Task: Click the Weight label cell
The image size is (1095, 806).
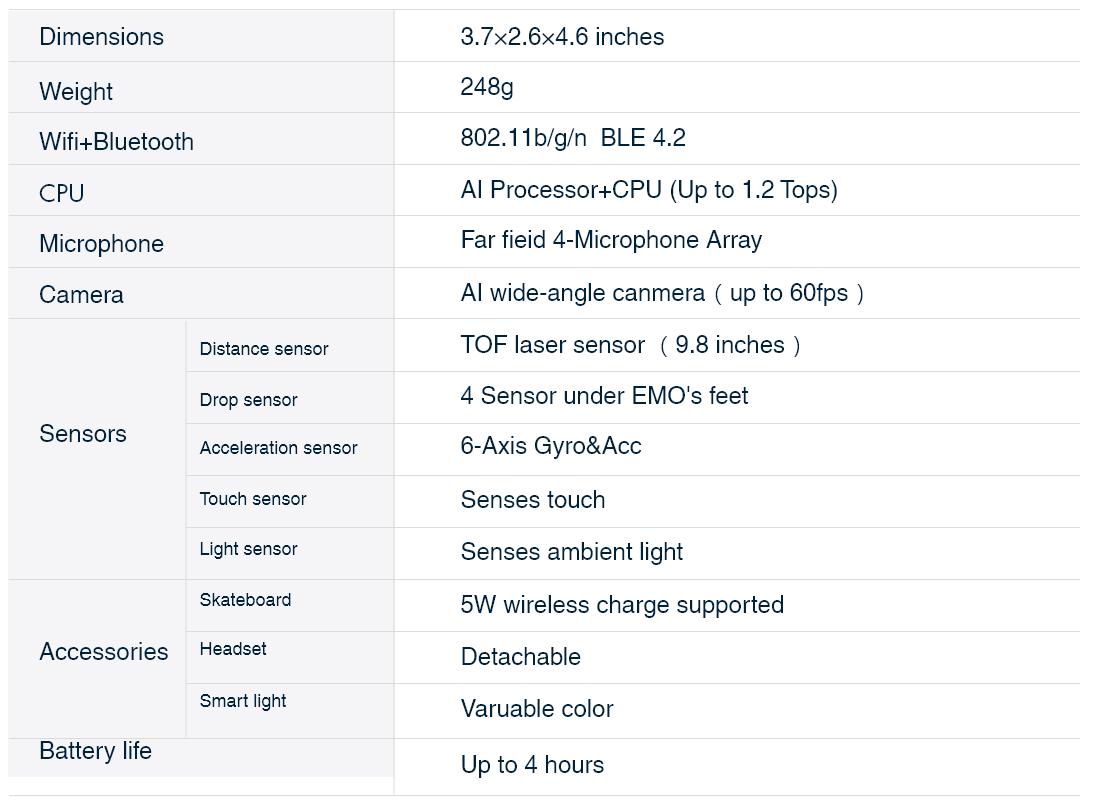Action: pos(76,92)
